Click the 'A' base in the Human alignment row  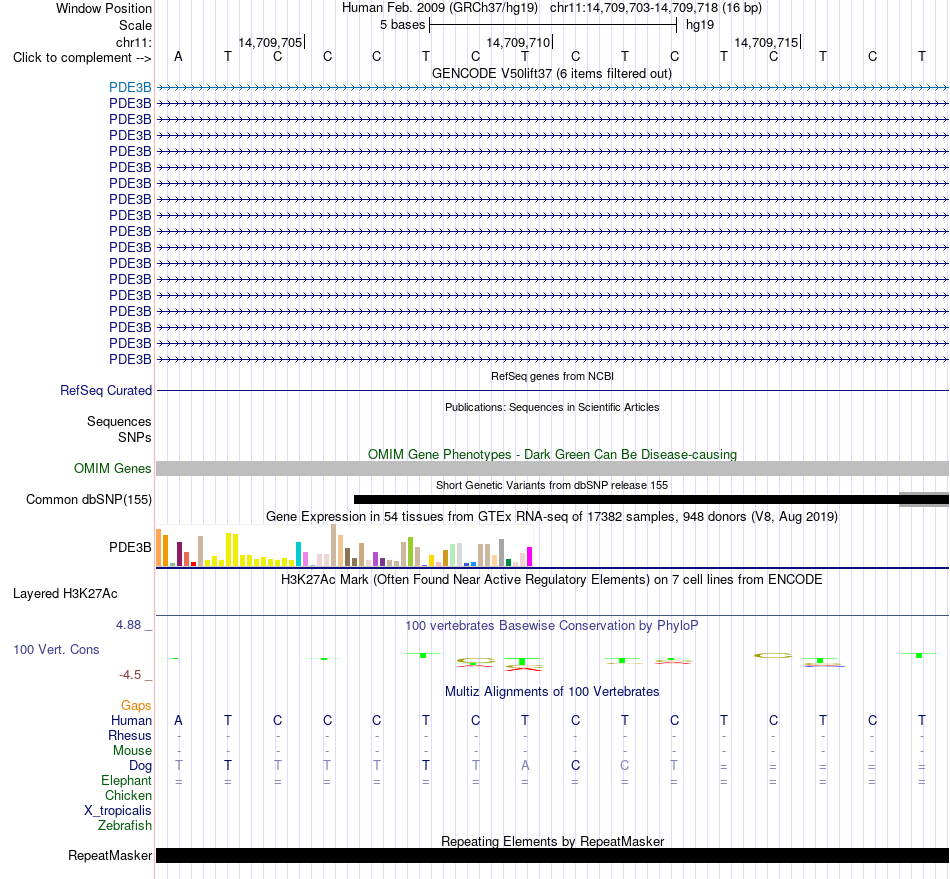coord(178,720)
